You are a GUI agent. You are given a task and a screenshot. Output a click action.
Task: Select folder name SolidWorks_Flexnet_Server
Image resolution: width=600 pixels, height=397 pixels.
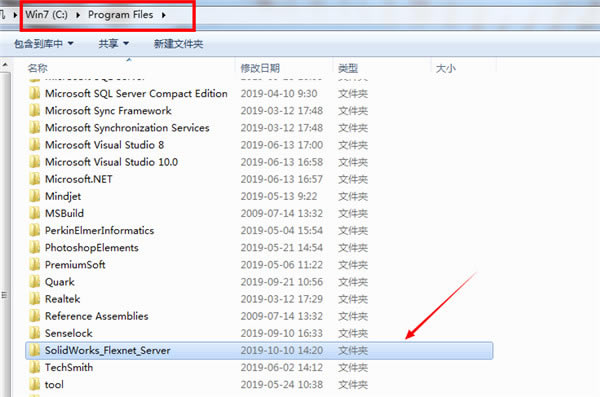108,350
